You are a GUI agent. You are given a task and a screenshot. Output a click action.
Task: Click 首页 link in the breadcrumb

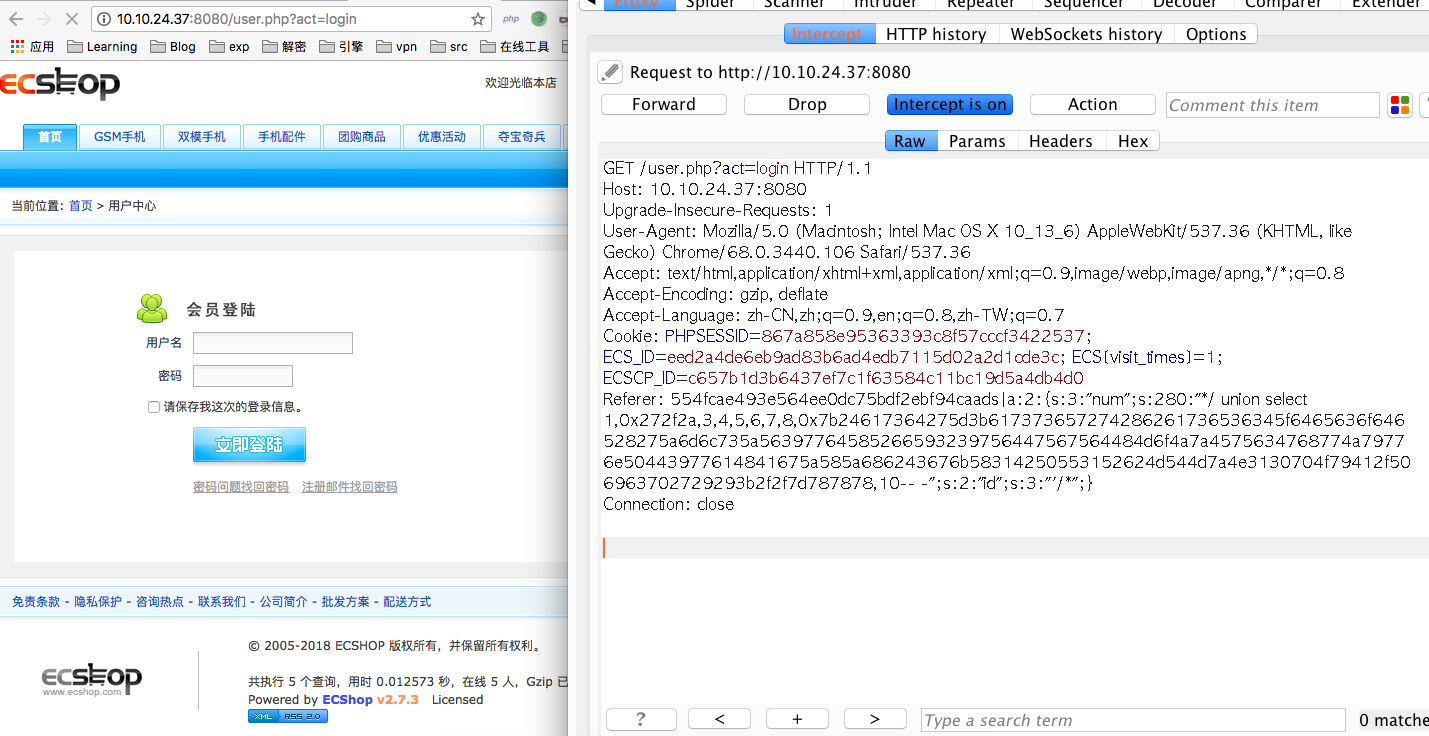click(80, 206)
